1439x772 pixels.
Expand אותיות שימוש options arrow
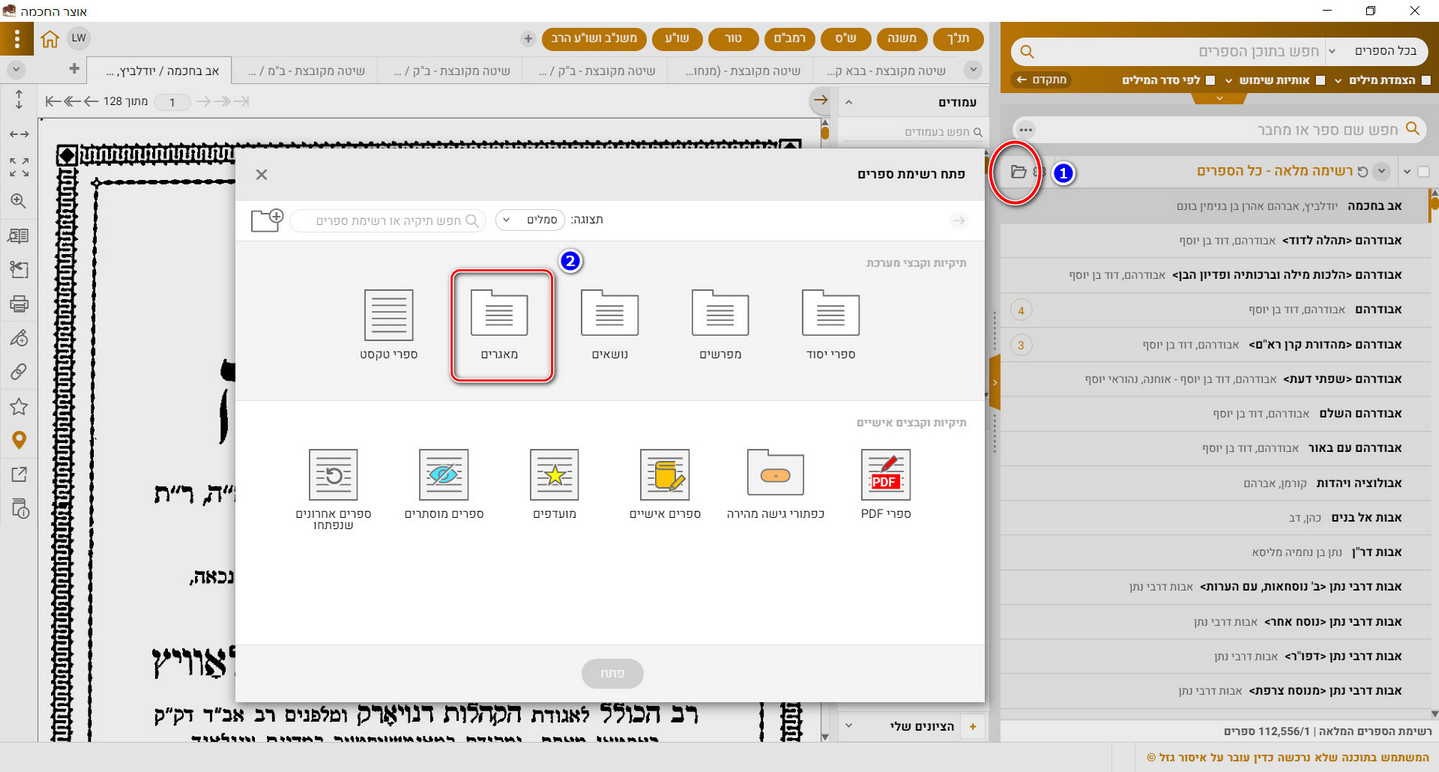point(1229,80)
